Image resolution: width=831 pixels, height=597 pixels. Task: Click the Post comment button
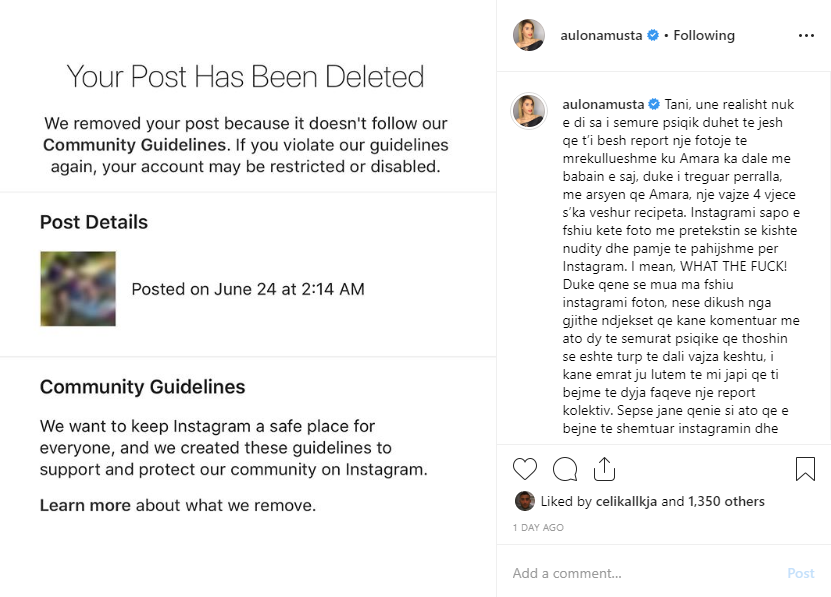(x=801, y=573)
